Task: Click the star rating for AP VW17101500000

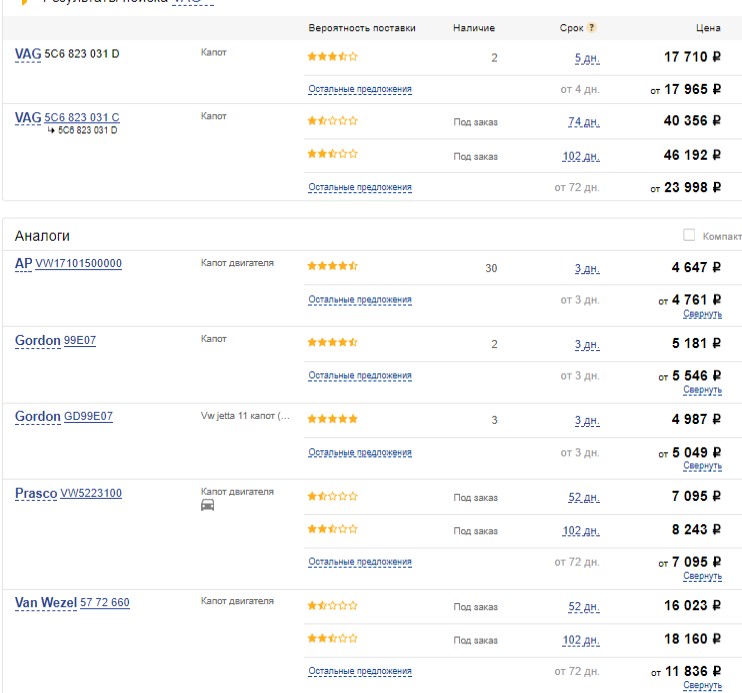Action: [x=333, y=266]
